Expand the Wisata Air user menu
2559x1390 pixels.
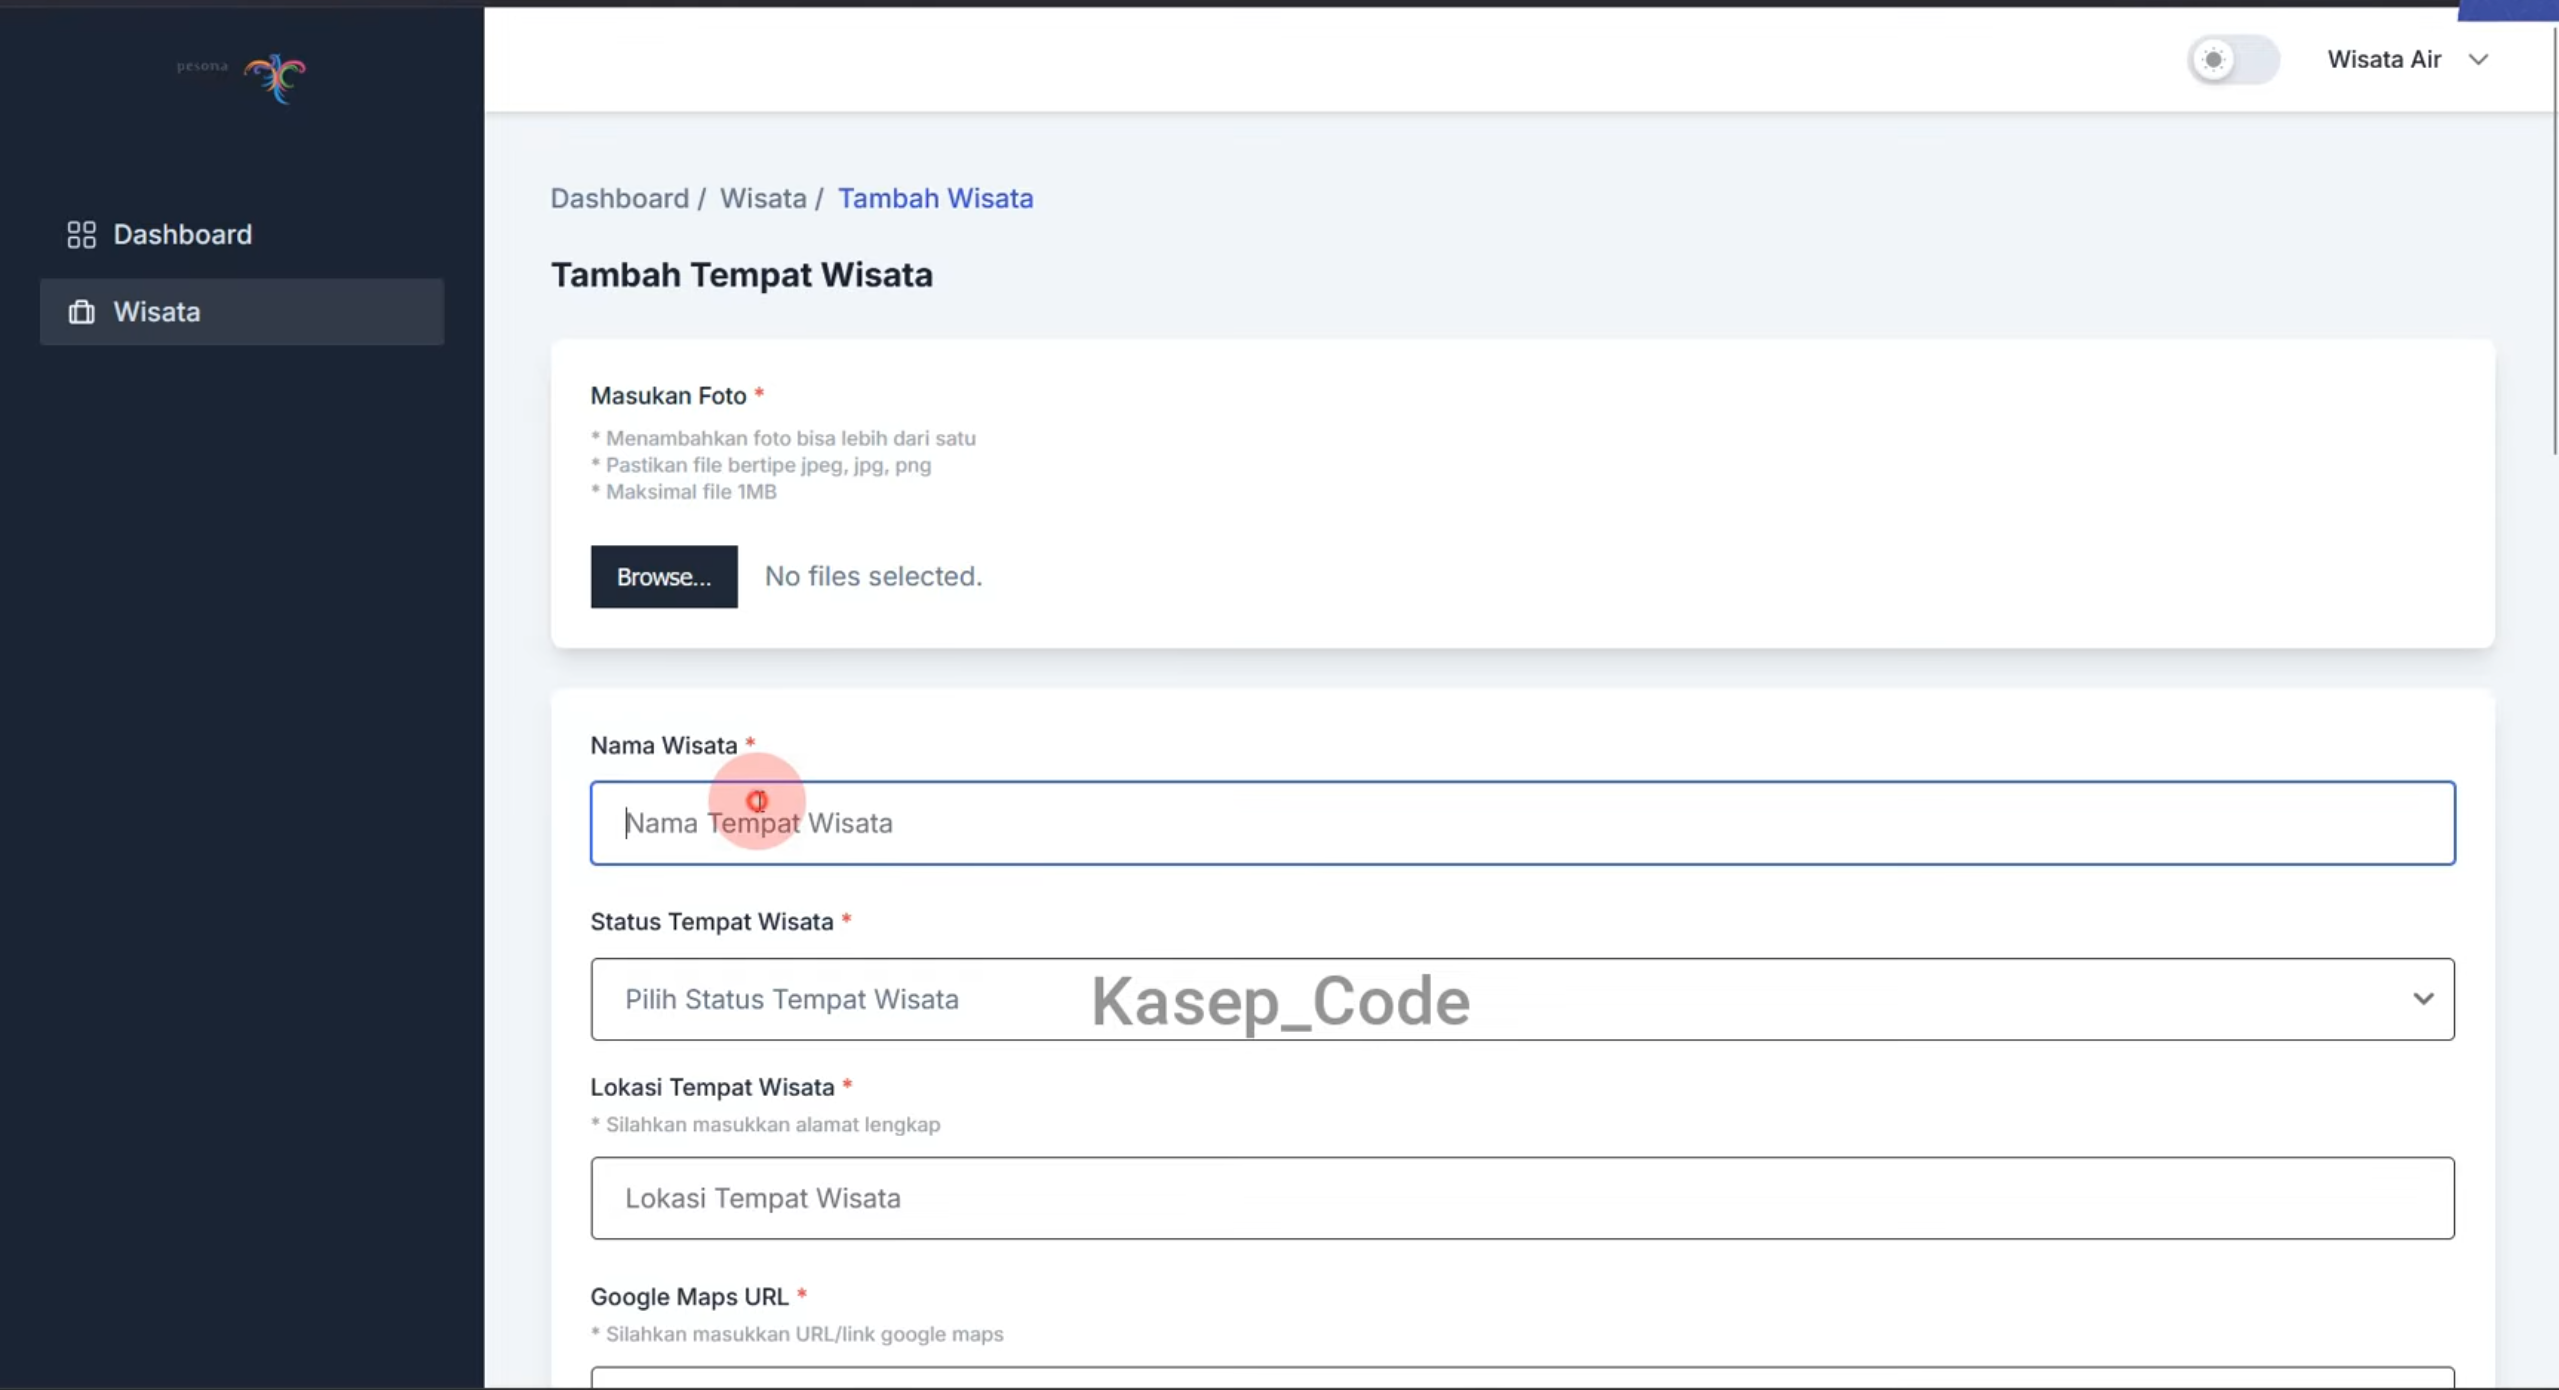click(2407, 60)
